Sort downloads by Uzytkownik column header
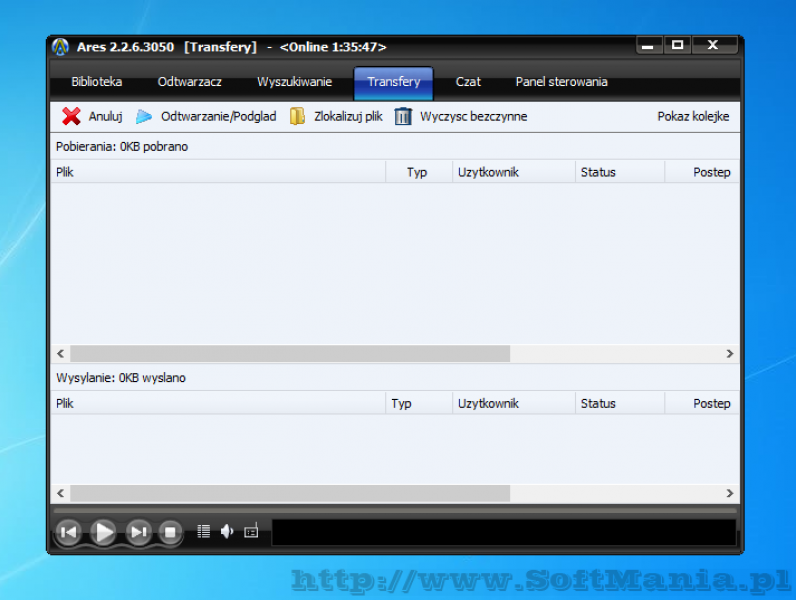796x600 pixels. point(514,172)
